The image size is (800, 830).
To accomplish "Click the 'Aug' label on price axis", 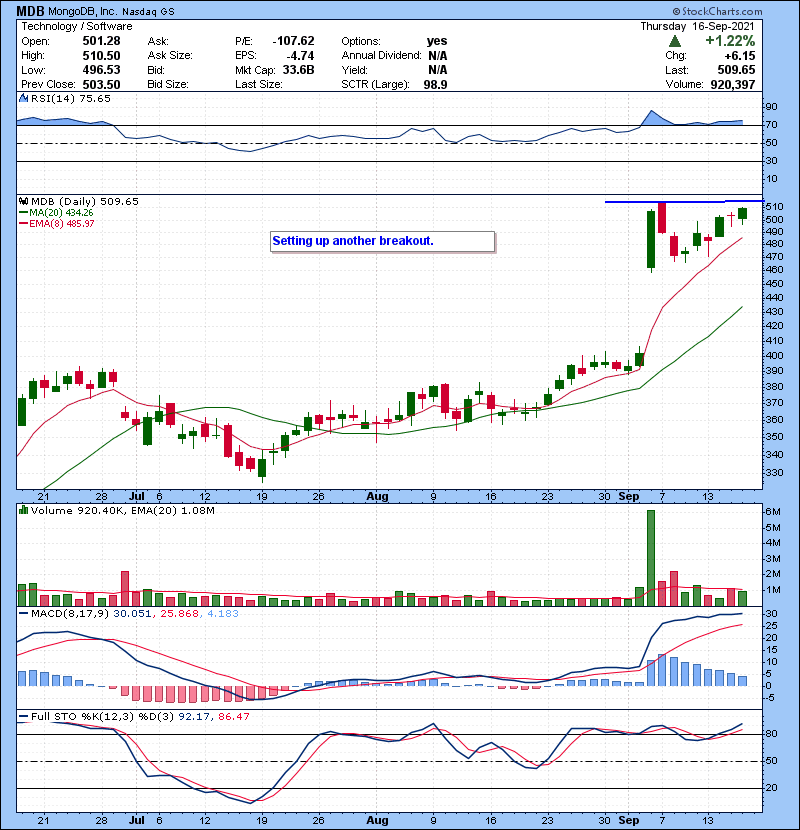I will (377, 497).
